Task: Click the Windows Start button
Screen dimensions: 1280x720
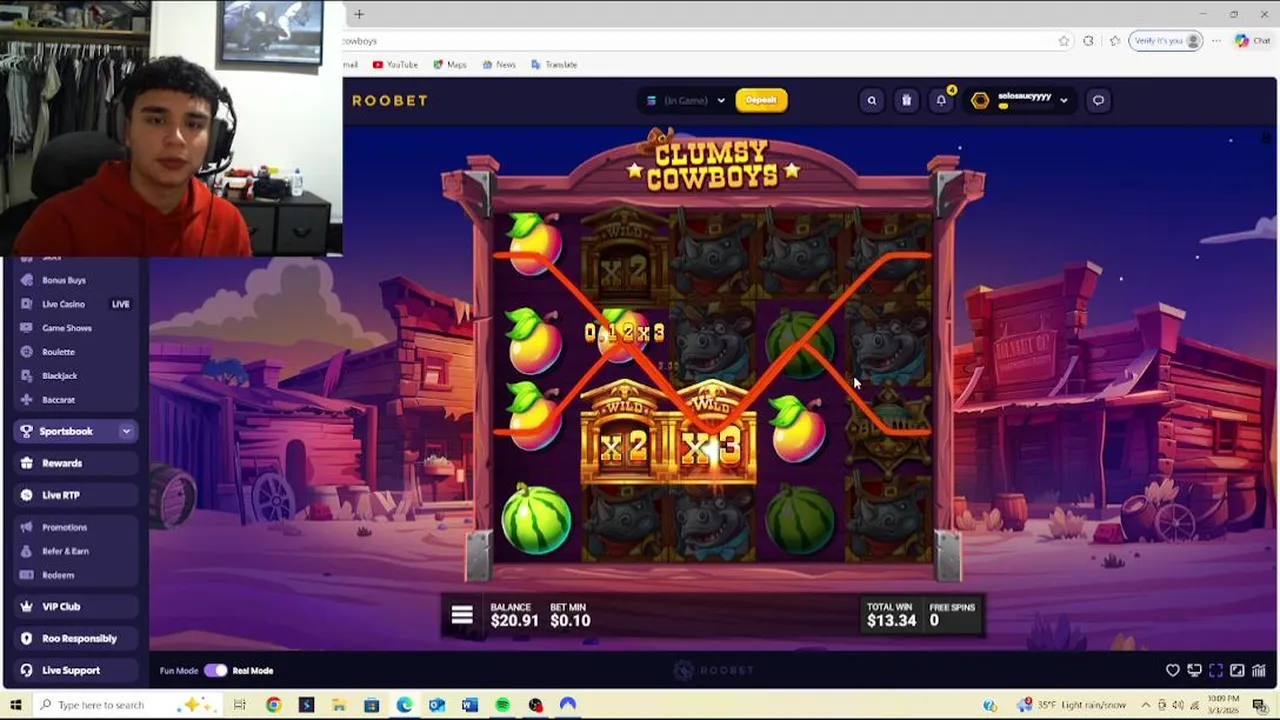Action: coord(15,705)
